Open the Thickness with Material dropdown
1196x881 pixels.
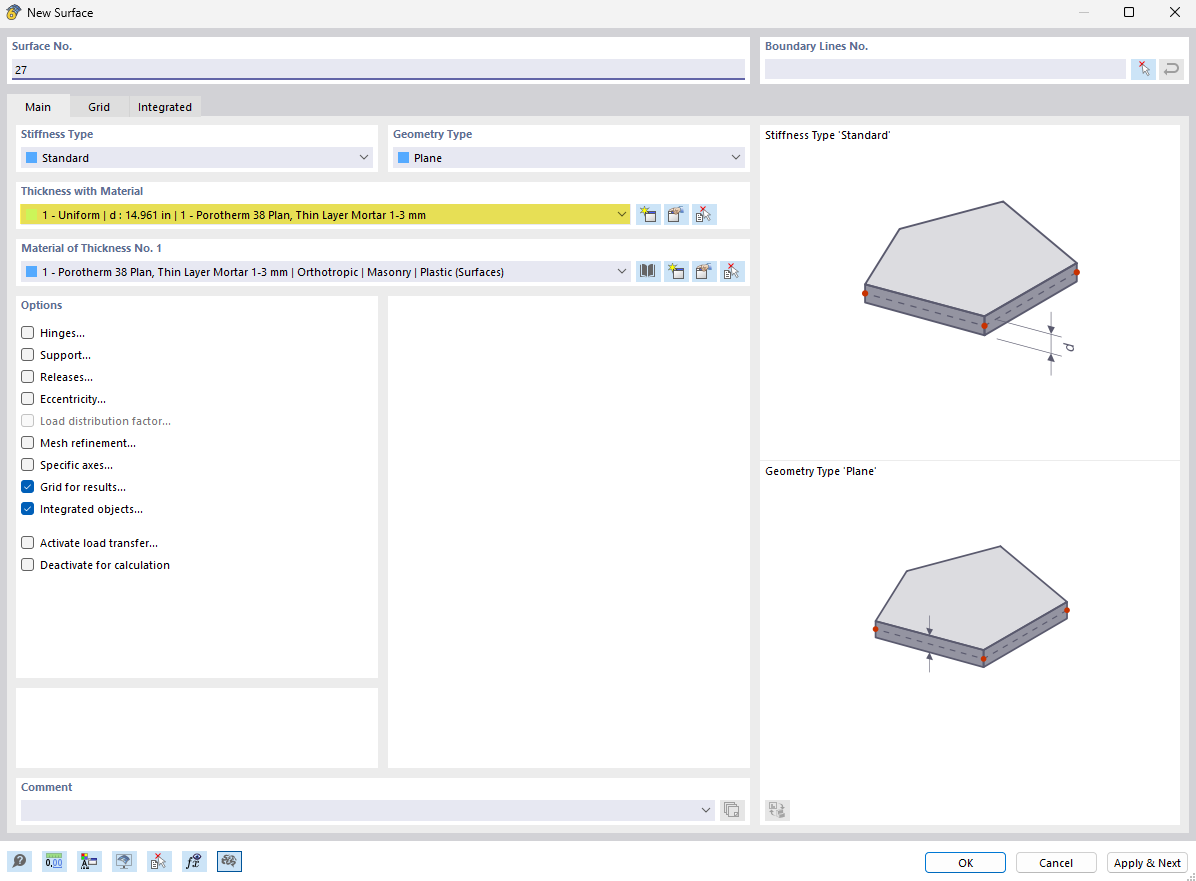click(622, 214)
